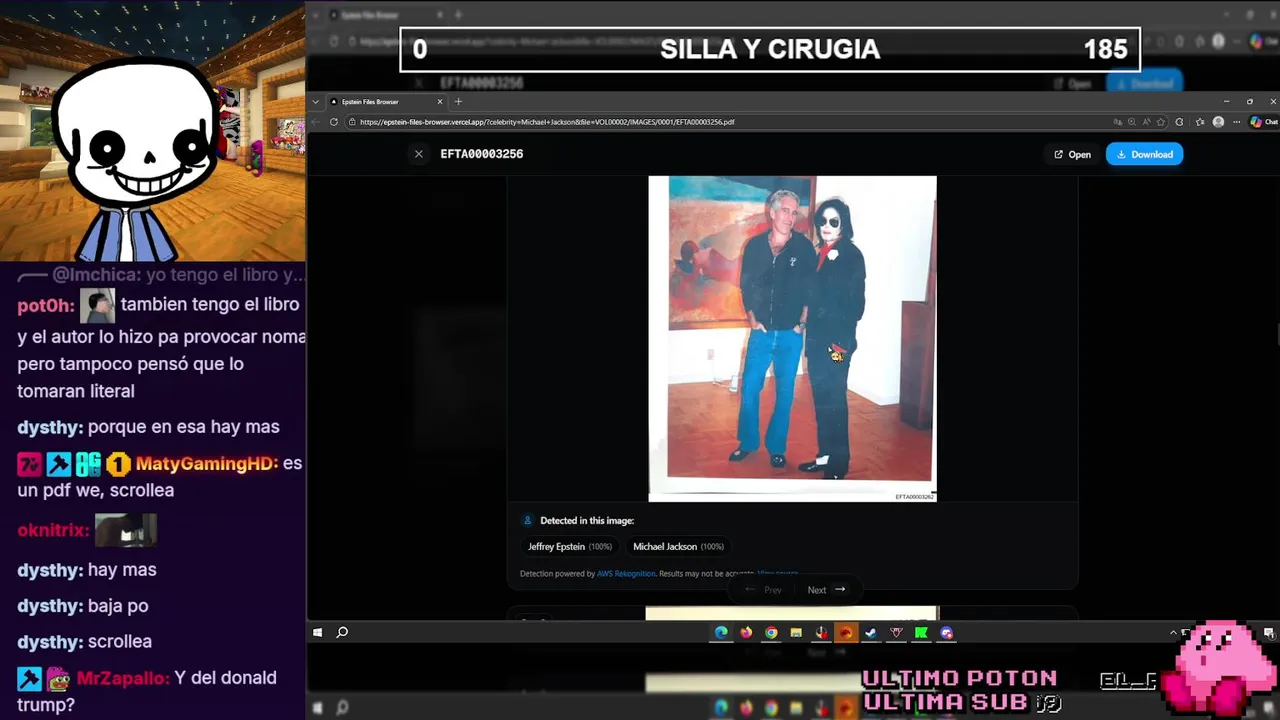
Task: Add this page to favorites star
Action: [1160, 122]
